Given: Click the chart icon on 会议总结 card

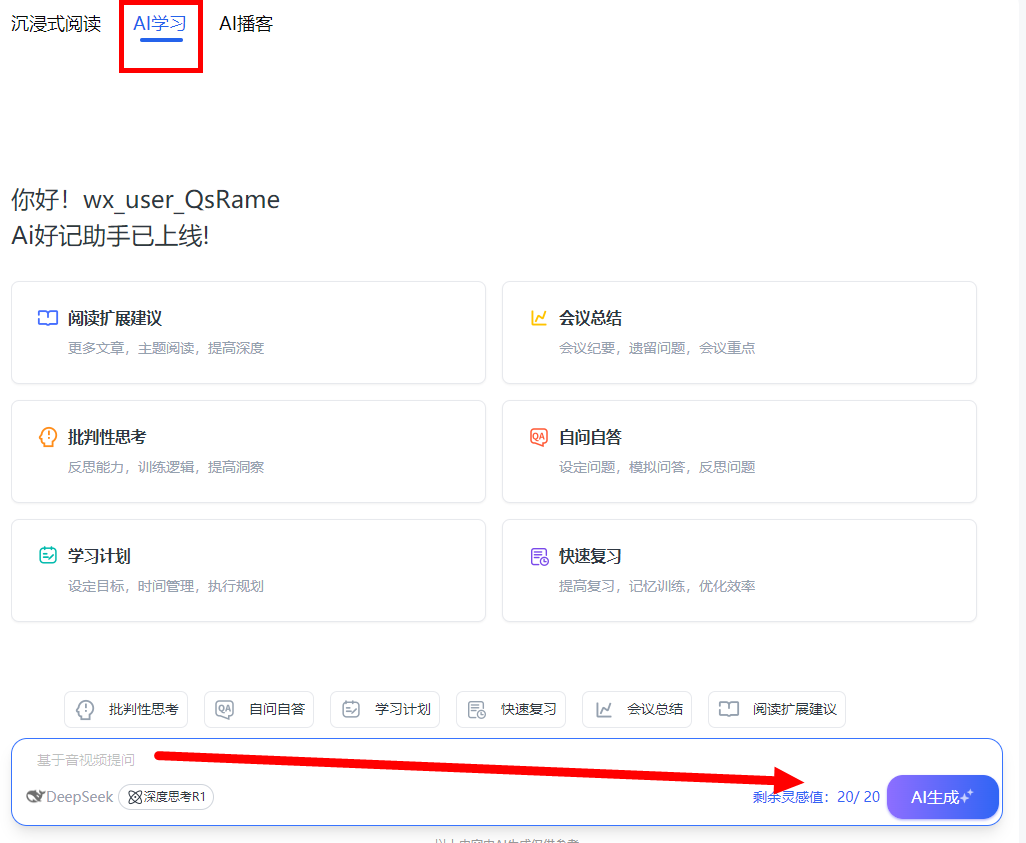Looking at the screenshot, I should coord(539,318).
